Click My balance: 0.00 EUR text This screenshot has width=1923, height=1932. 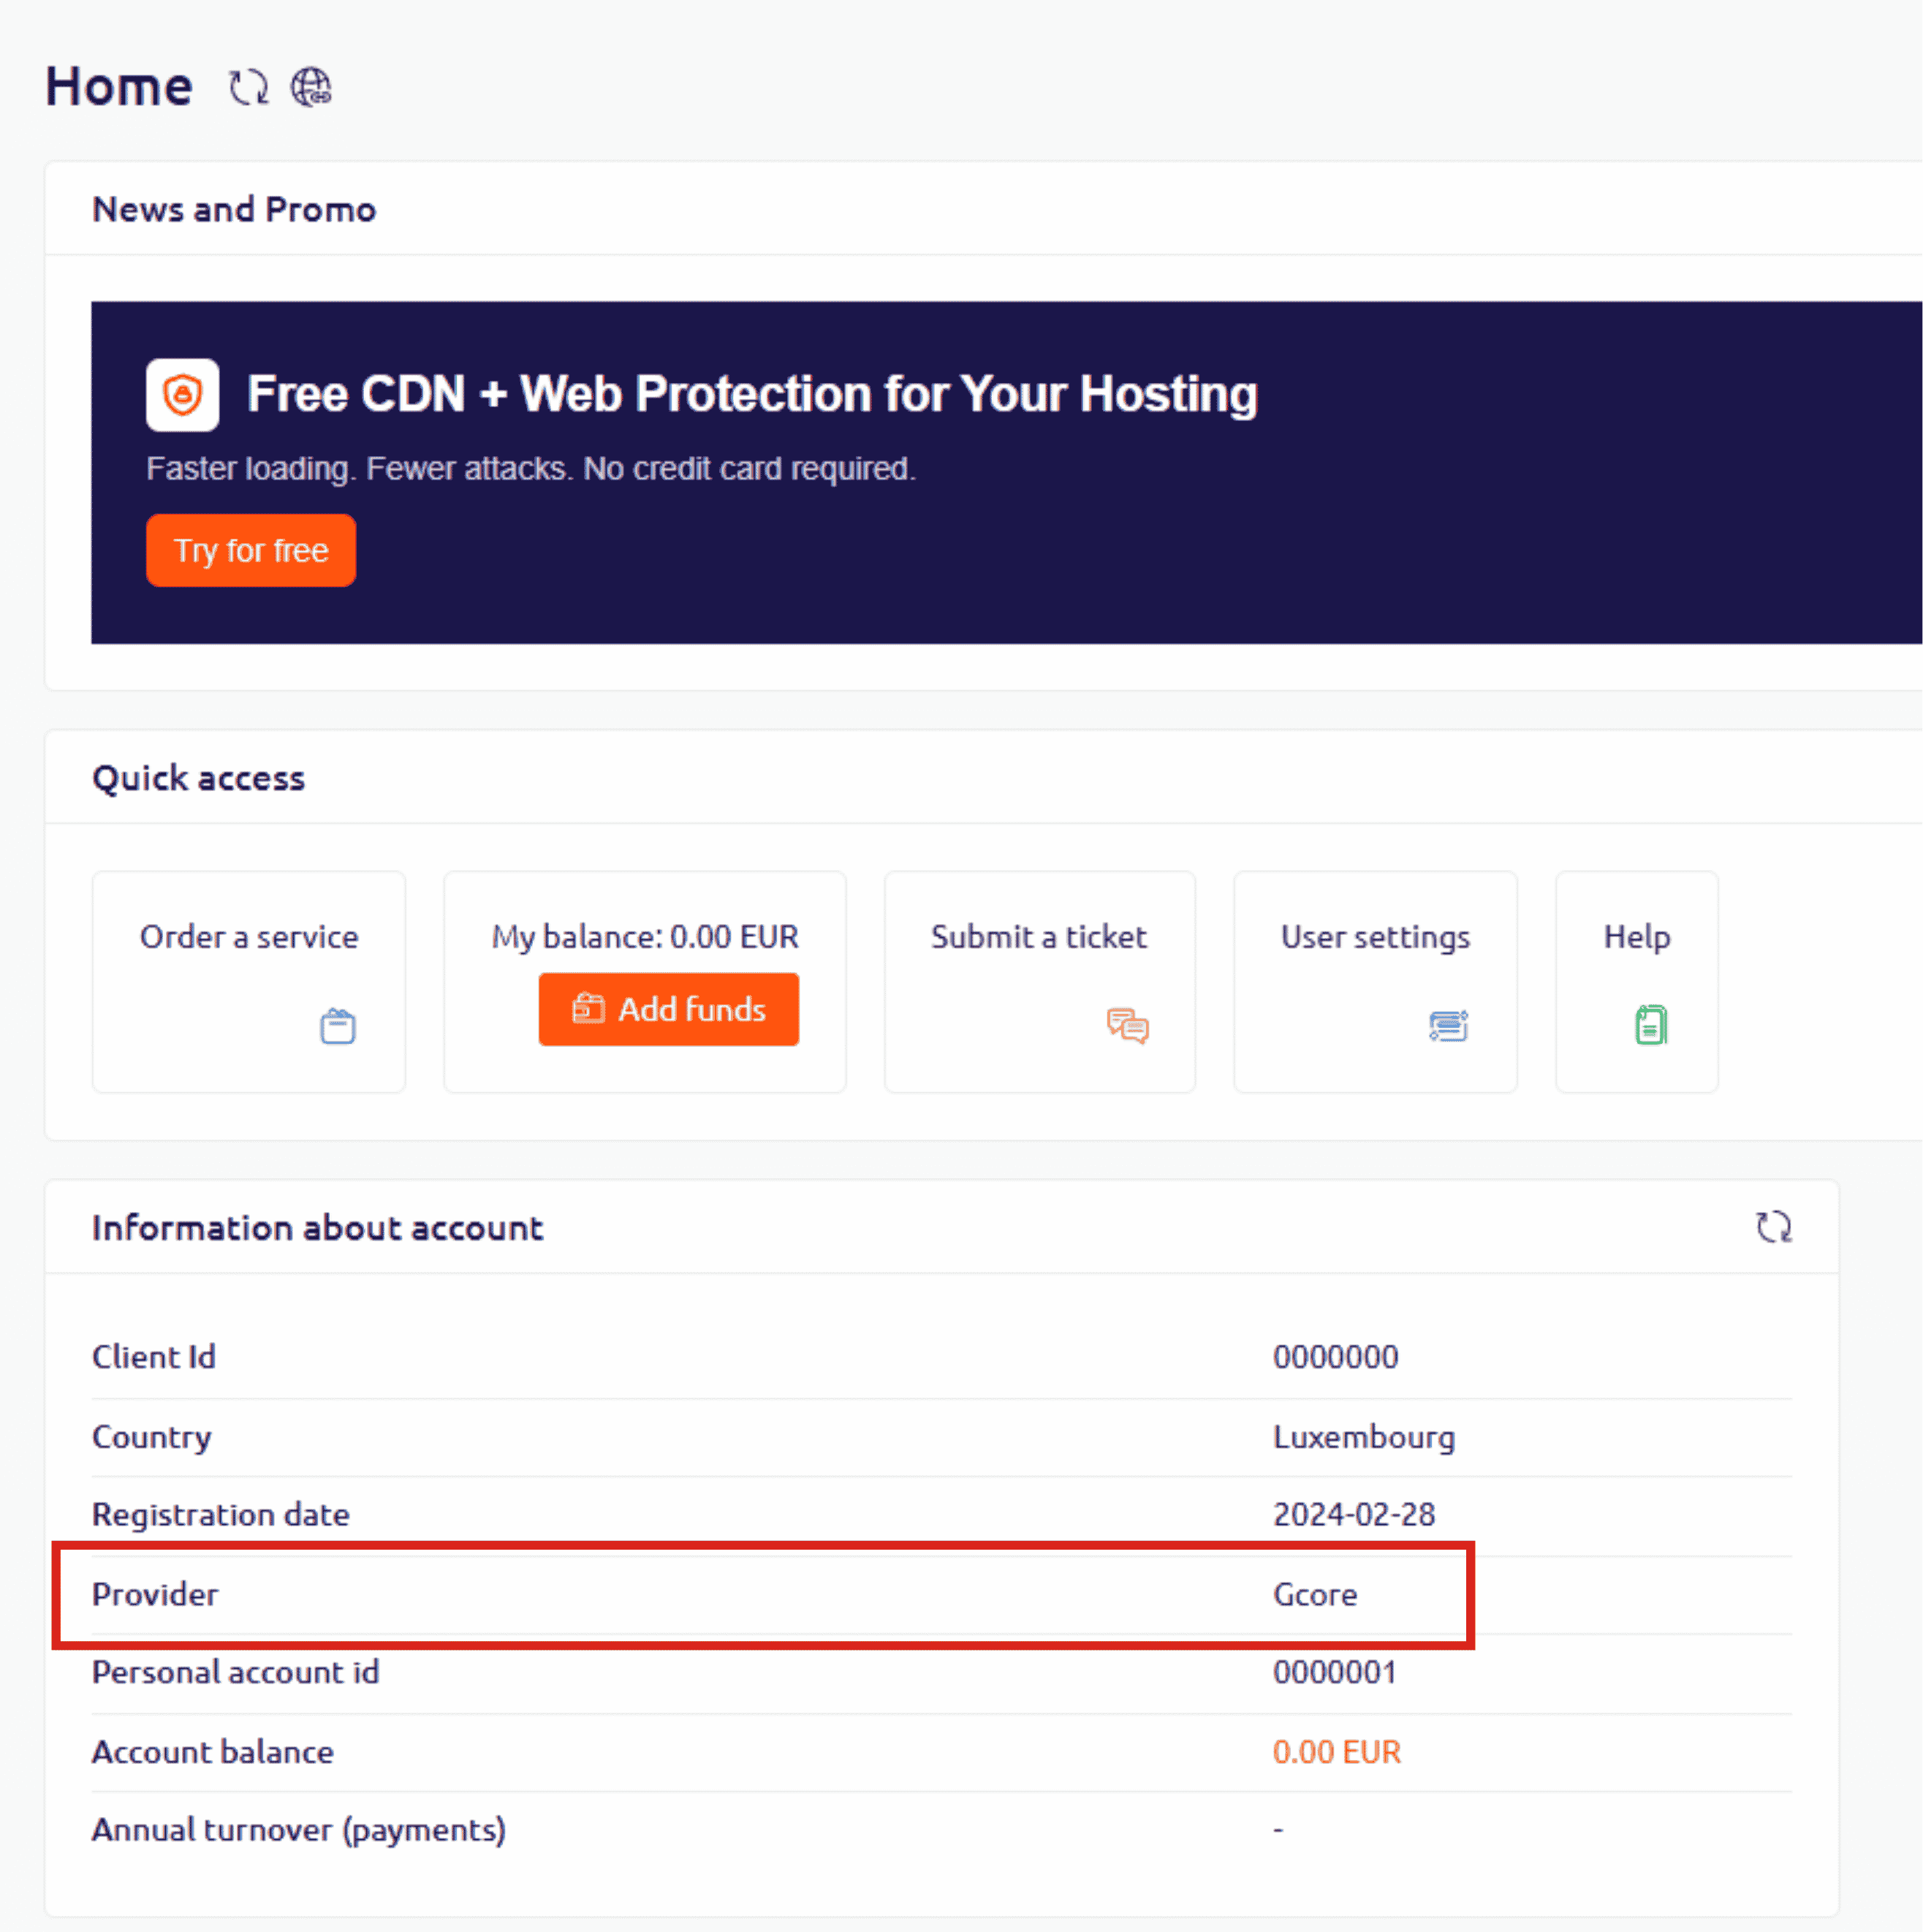pyautogui.click(x=645, y=937)
